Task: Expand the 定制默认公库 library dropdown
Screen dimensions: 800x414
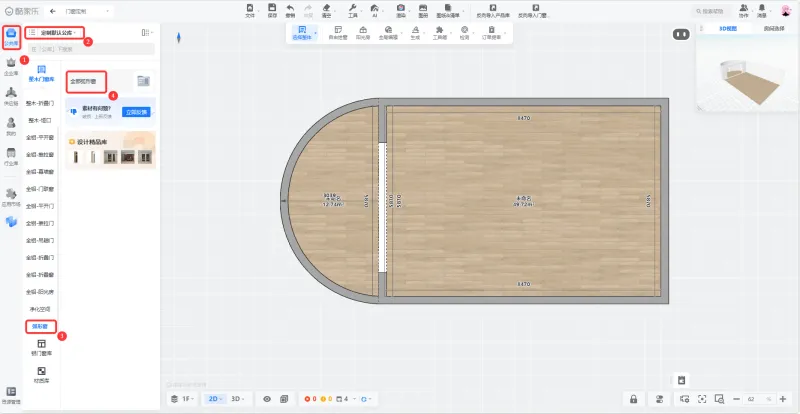Action: point(58,33)
